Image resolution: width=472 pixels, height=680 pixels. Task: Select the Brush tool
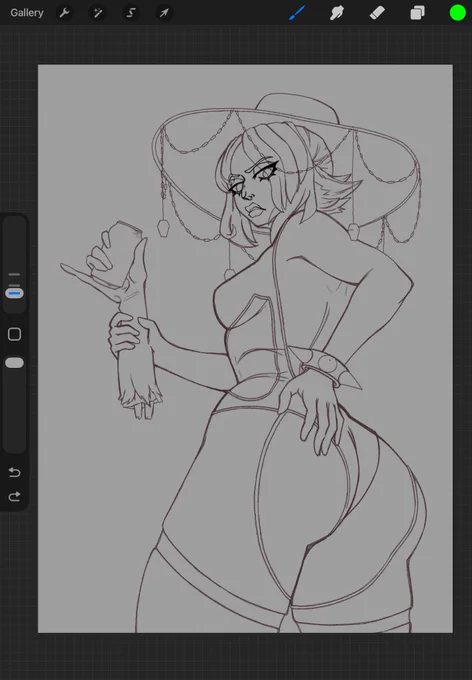point(297,13)
